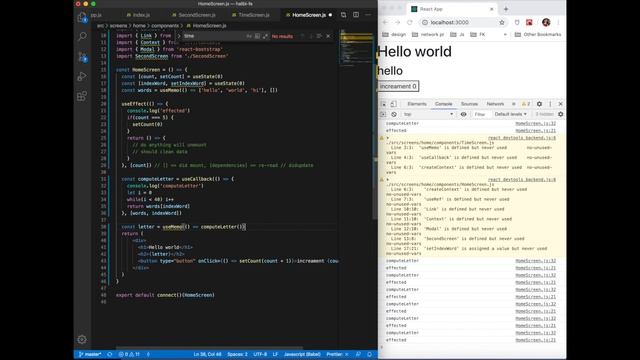This screenshot has width=640, height=360.
Task: Click the master branch in status bar
Action: tap(90, 354)
